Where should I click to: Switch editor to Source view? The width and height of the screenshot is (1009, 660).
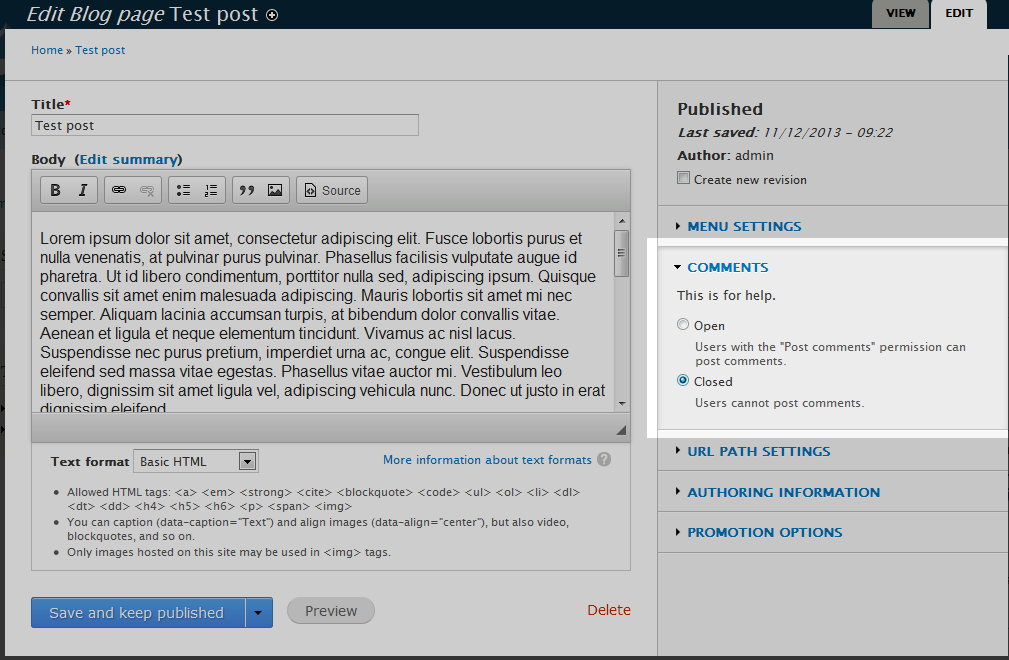coord(332,190)
